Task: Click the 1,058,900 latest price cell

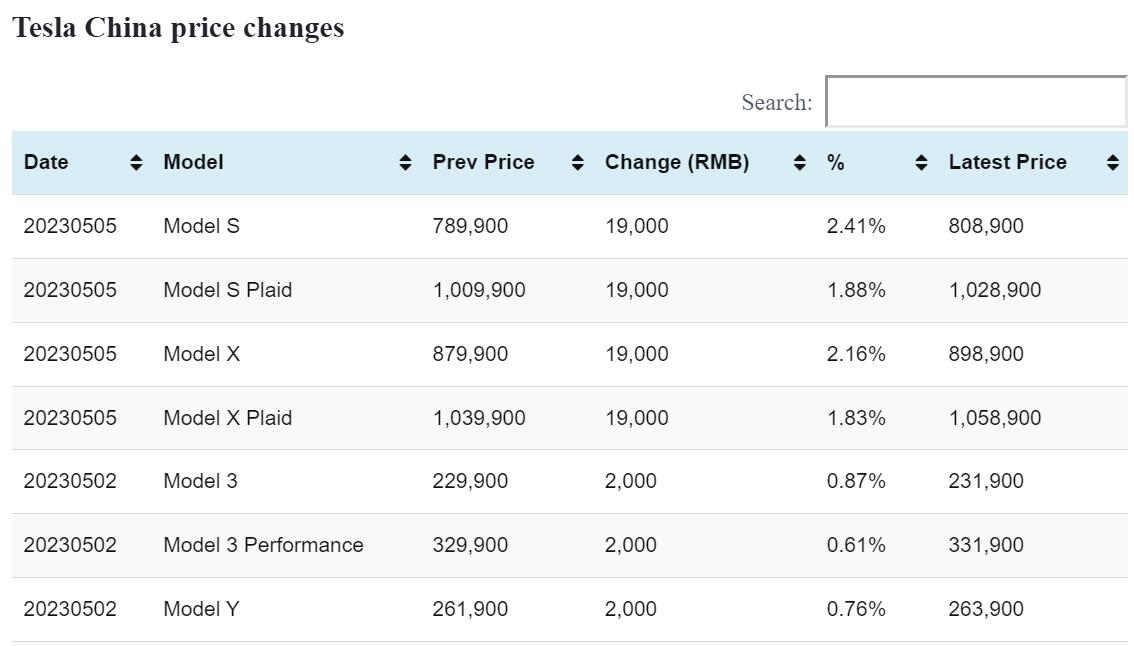Action: (994, 418)
